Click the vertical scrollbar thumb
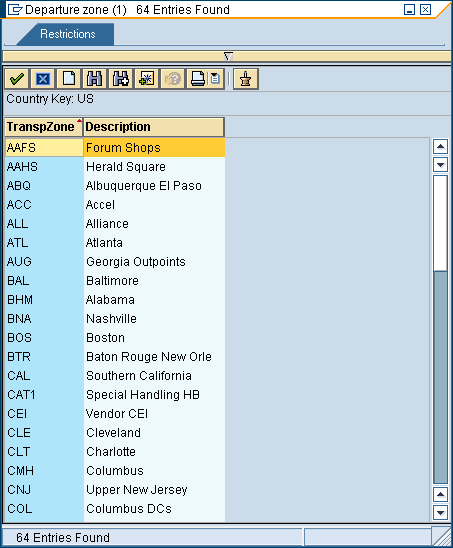The width and height of the screenshot is (453, 548). pos(440,223)
